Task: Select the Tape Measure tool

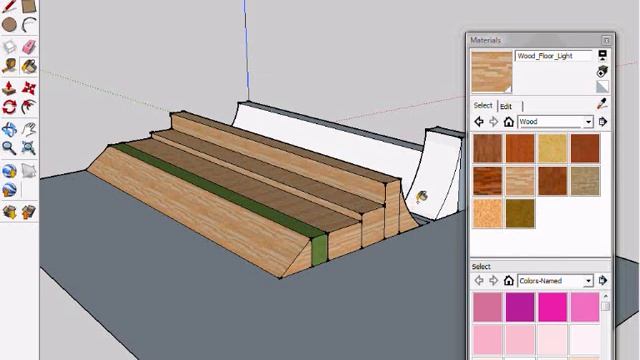Action: 9,66
